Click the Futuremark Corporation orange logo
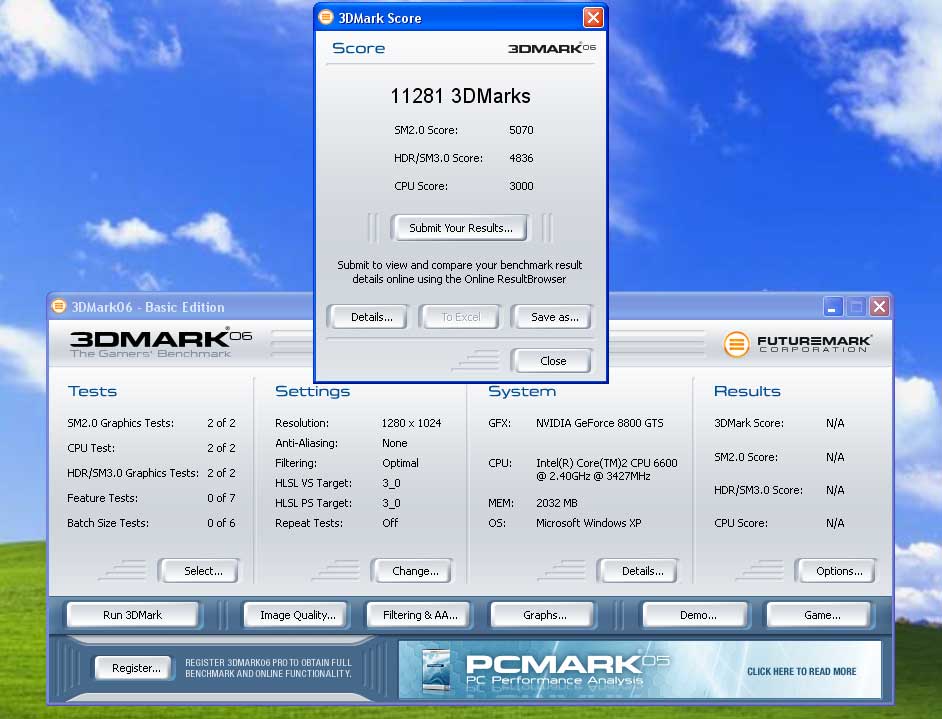 coord(736,344)
